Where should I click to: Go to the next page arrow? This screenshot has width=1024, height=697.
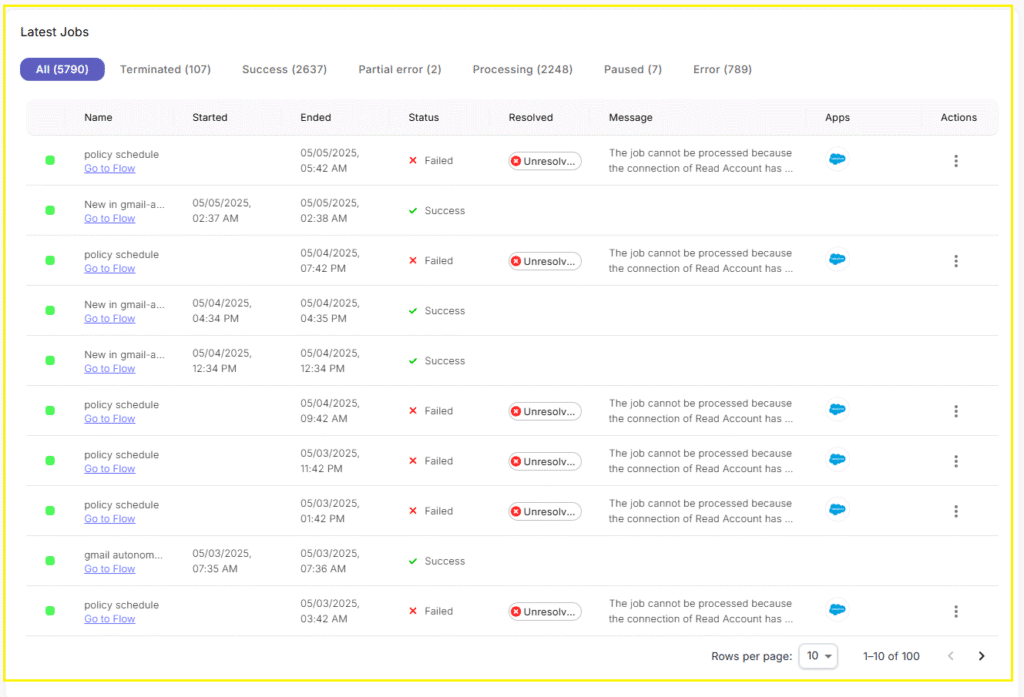[981, 656]
